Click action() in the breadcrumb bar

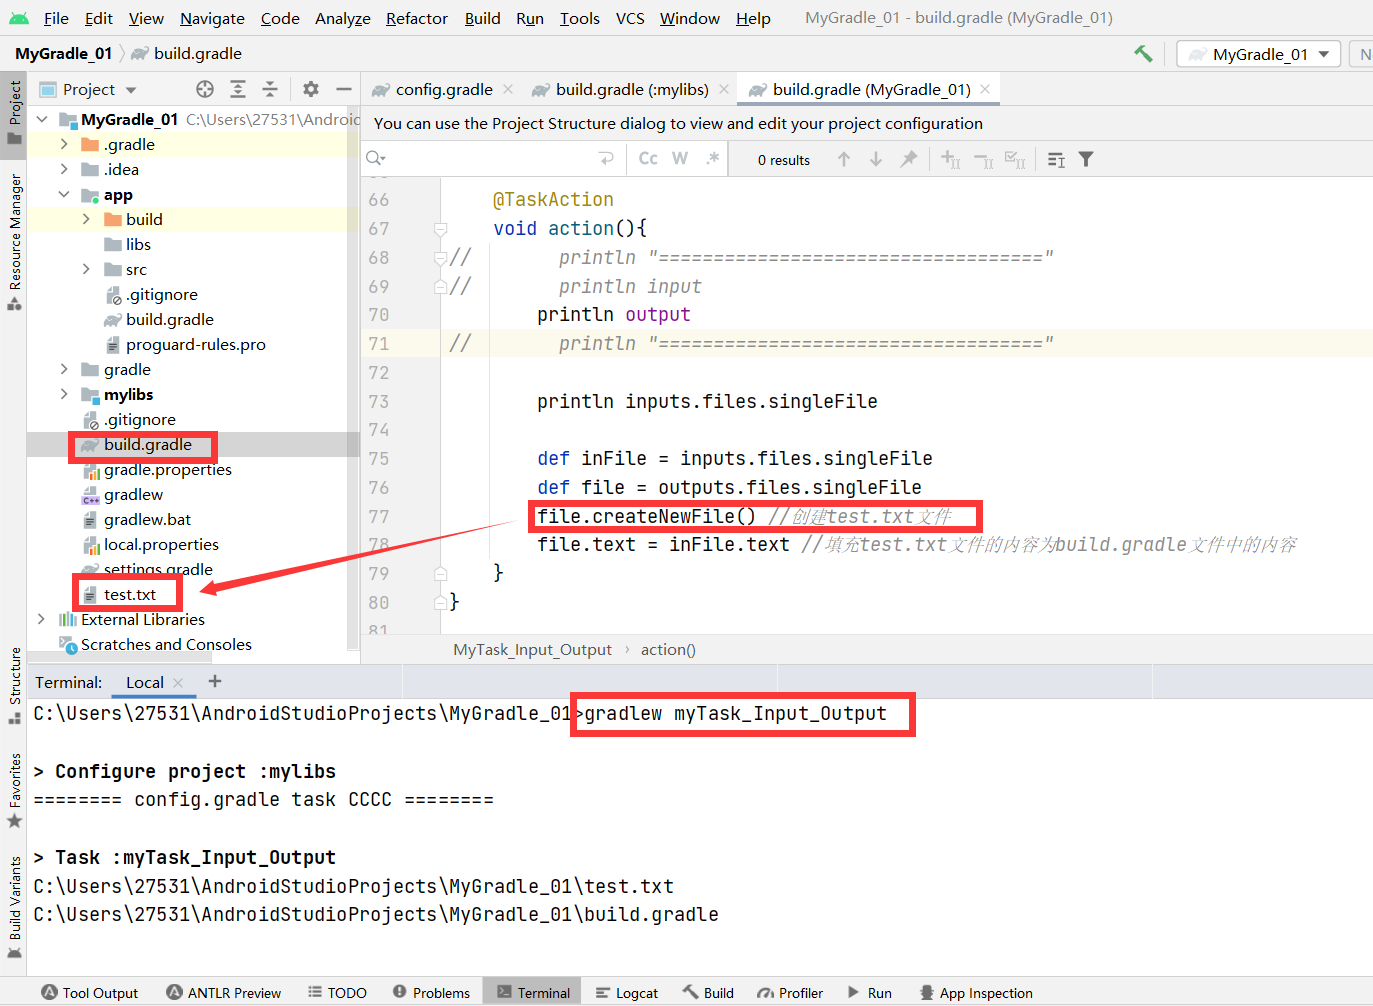click(668, 649)
